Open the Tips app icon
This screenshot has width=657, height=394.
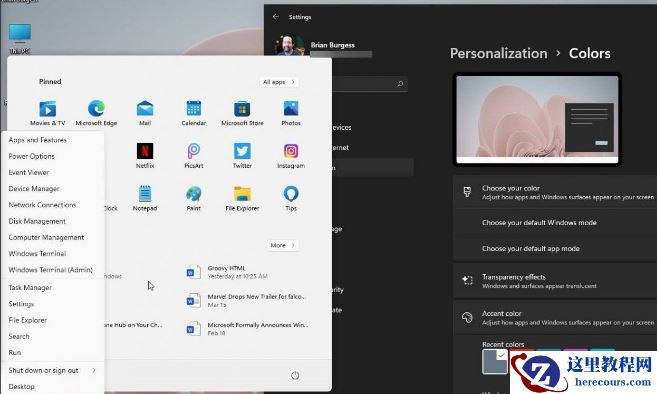click(291, 194)
